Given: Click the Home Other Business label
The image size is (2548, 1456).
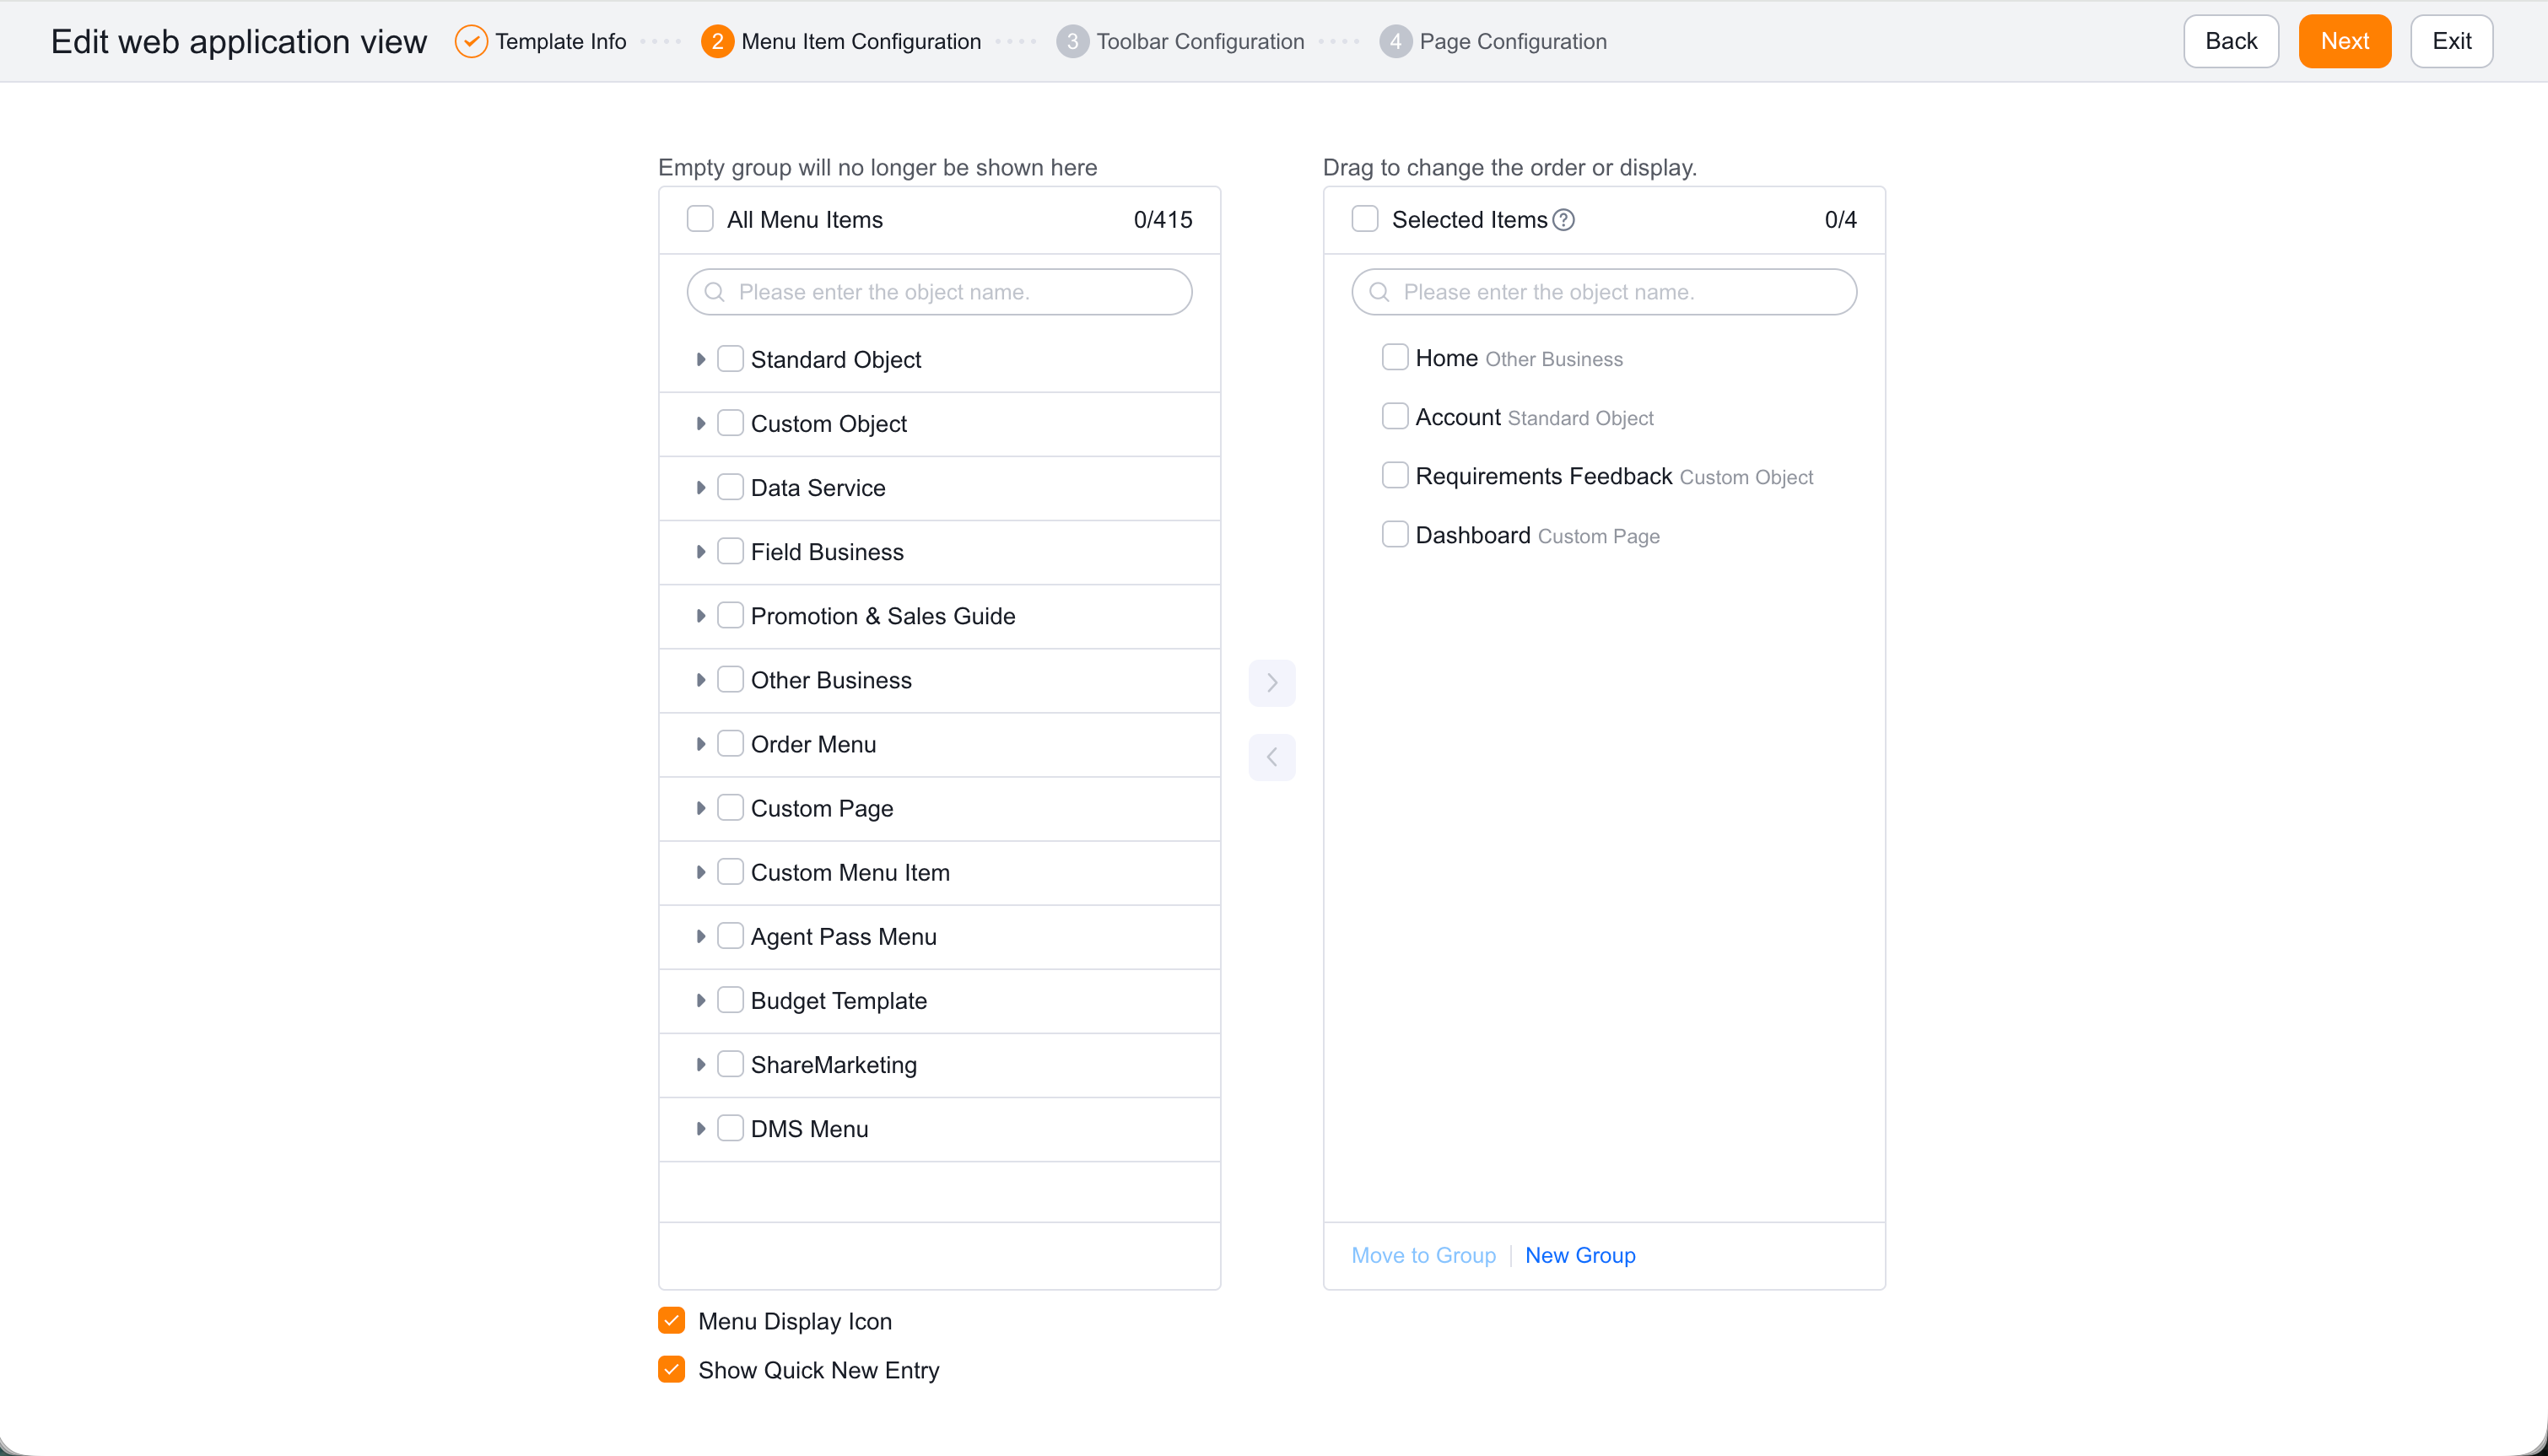Looking at the screenshot, I should pyautogui.click(x=1519, y=358).
